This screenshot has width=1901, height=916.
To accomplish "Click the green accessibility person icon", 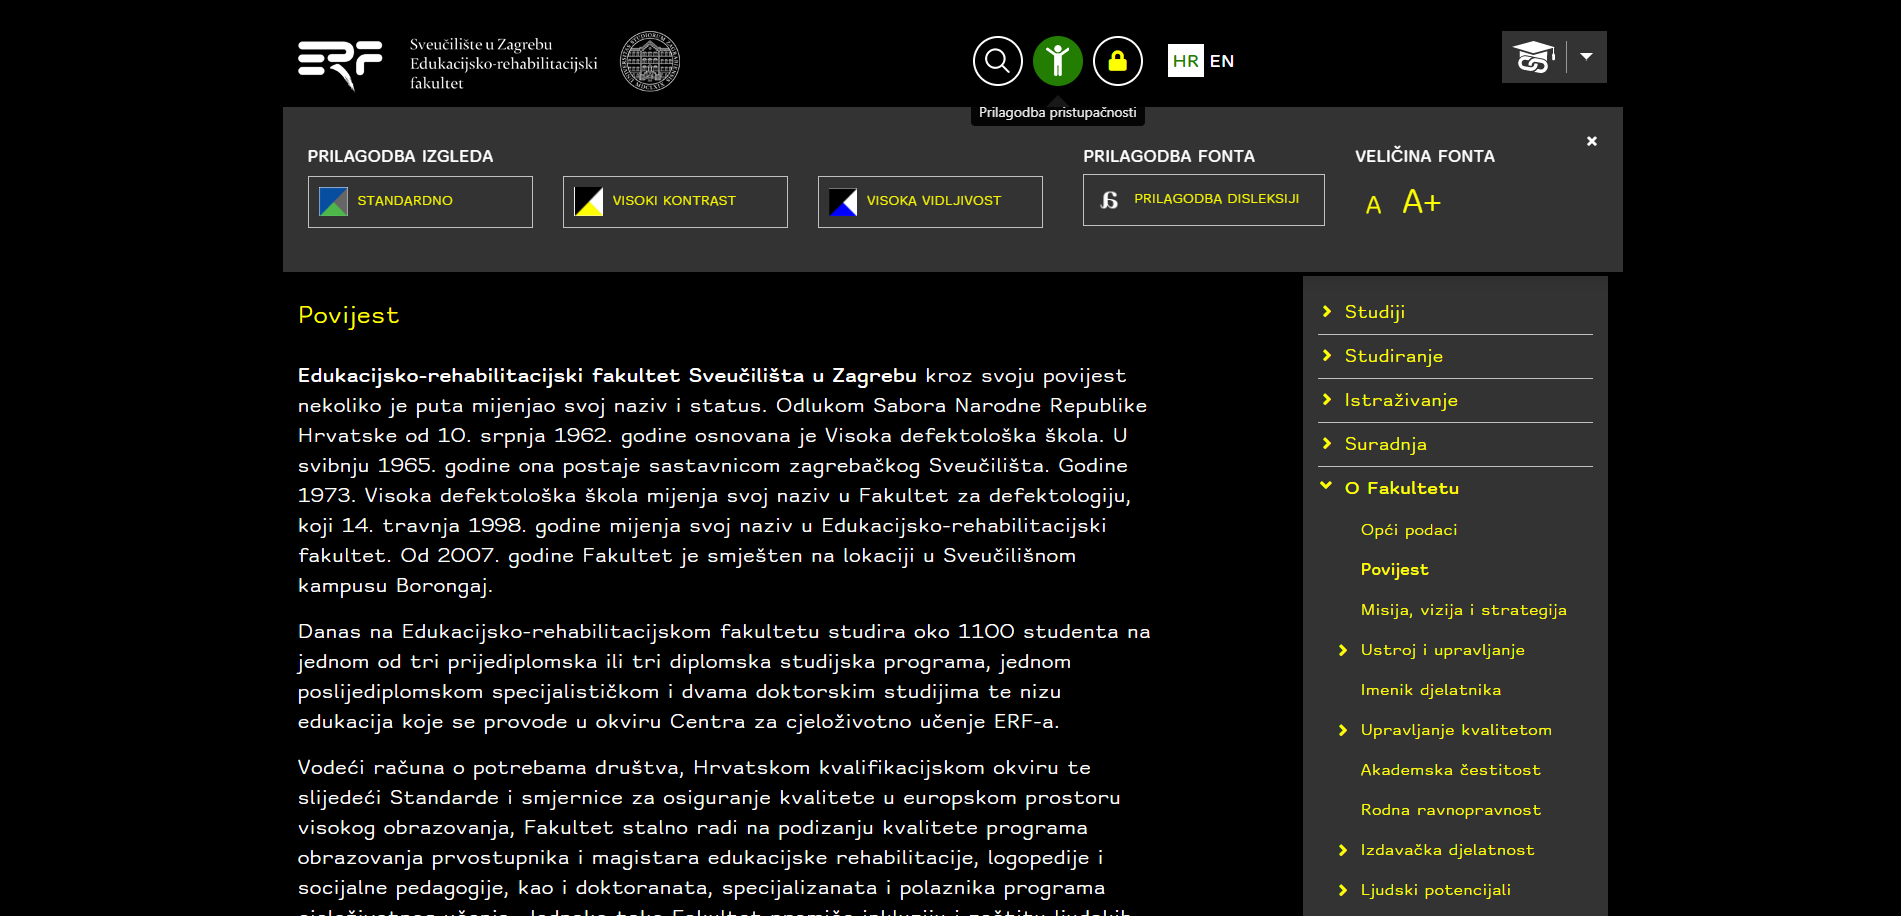I will (x=1058, y=61).
